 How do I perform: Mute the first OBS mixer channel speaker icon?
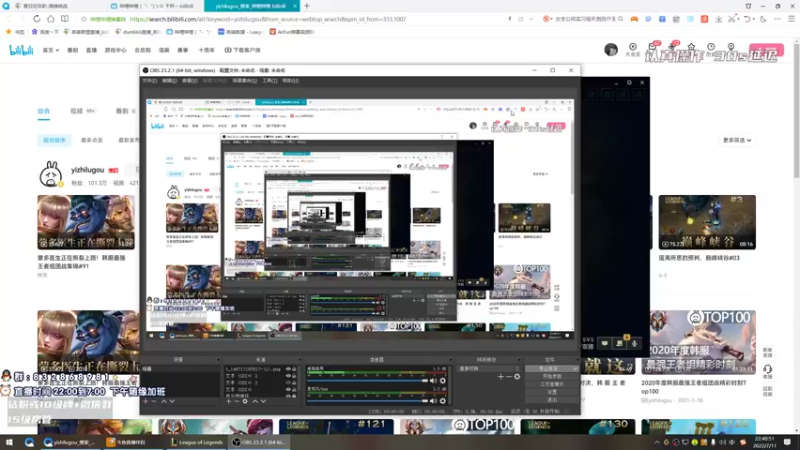click(434, 381)
